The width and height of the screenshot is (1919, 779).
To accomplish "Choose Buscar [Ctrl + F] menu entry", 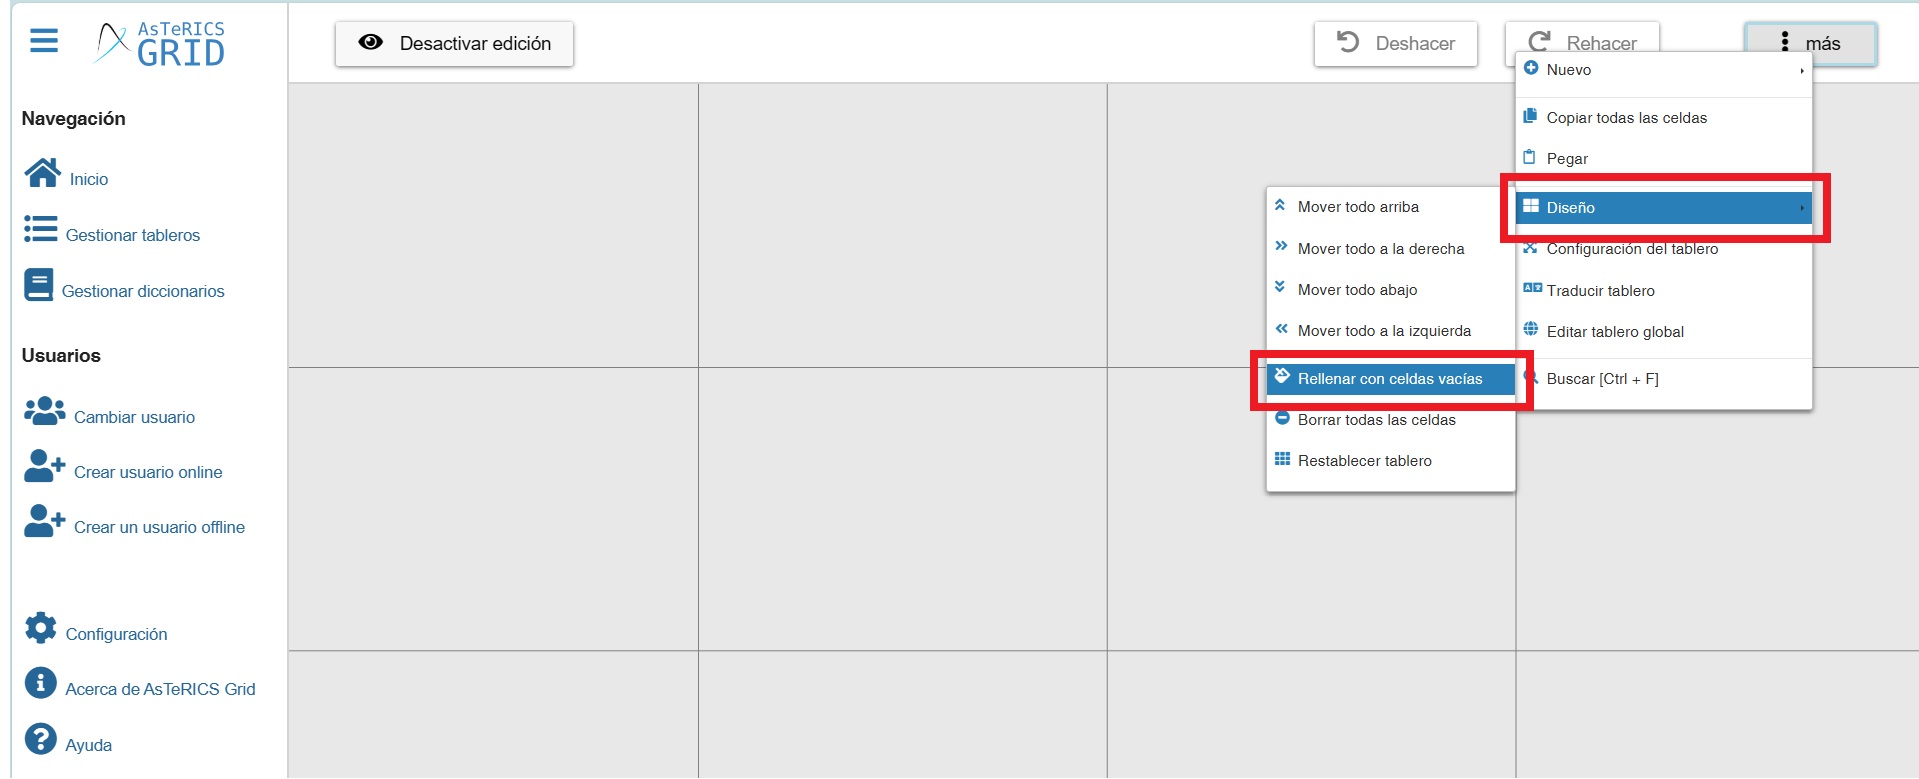I will (1664, 379).
